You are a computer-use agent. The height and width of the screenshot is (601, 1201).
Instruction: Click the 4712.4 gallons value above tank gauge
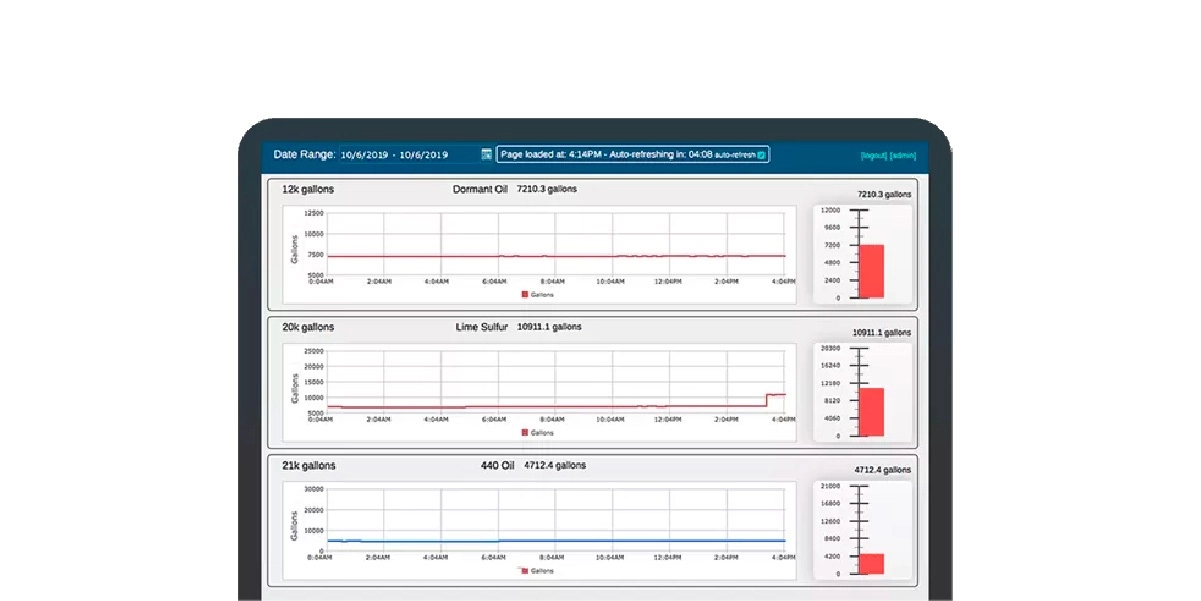click(x=883, y=469)
